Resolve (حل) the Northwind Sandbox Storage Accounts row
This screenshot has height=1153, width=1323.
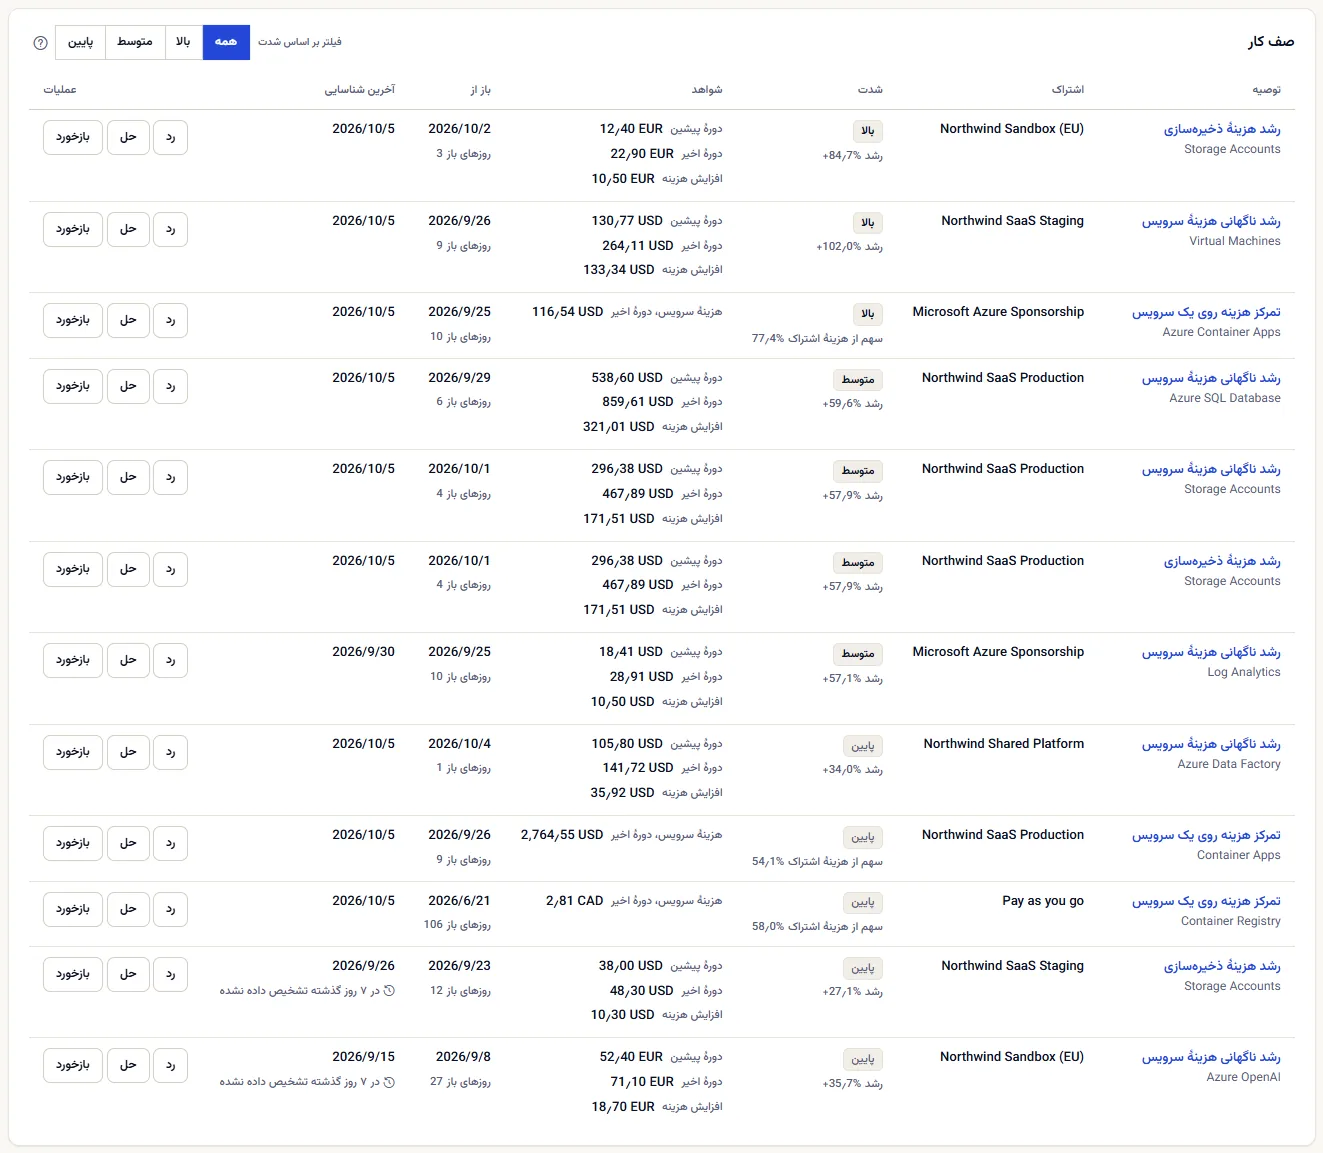pyautogui.click(x=128, y=137)
